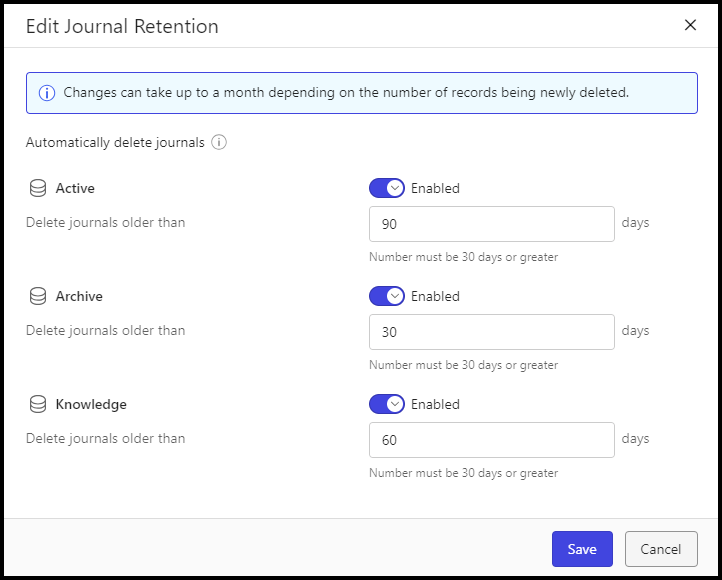Viewport: 722px width, 580px height.
Task: Disable the Active journal retention toggle
Action: tap(387, 188)
